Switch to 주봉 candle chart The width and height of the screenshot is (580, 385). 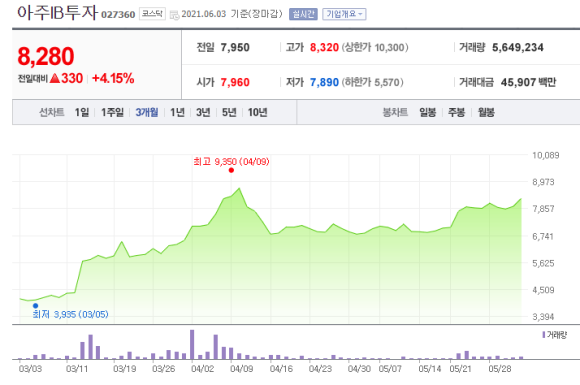click(x=456, y=112)
